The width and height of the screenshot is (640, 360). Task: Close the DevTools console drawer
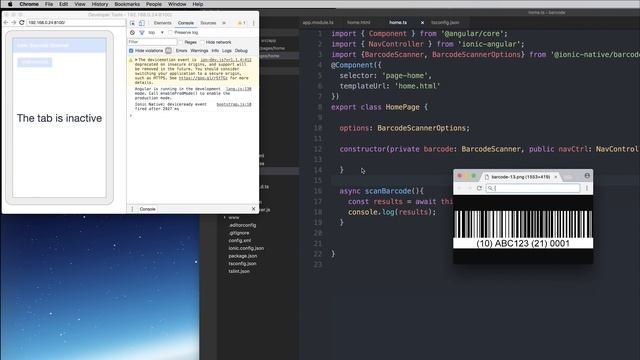coord(253,209)
